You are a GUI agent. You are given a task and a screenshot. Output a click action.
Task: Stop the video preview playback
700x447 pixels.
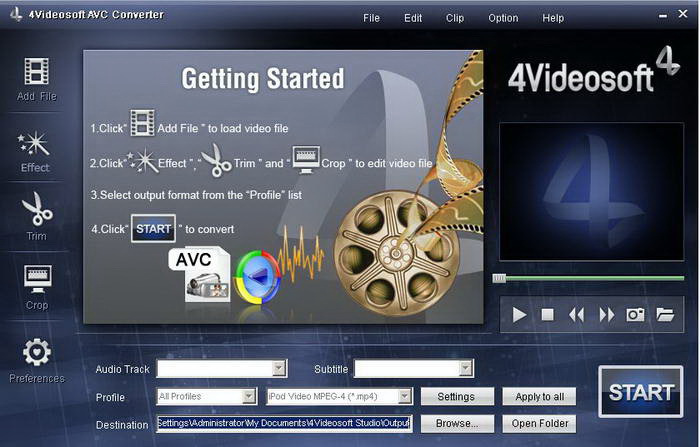click(x=547, y=315)
